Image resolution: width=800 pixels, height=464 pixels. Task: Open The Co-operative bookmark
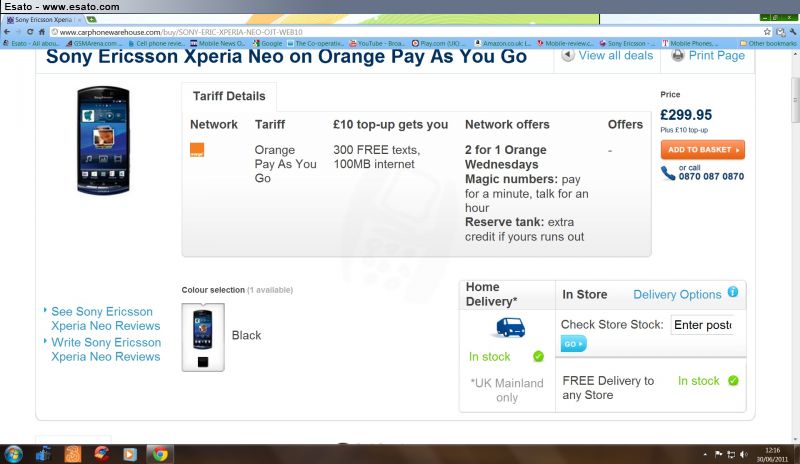pyautogui.click(x=315, y=43)
